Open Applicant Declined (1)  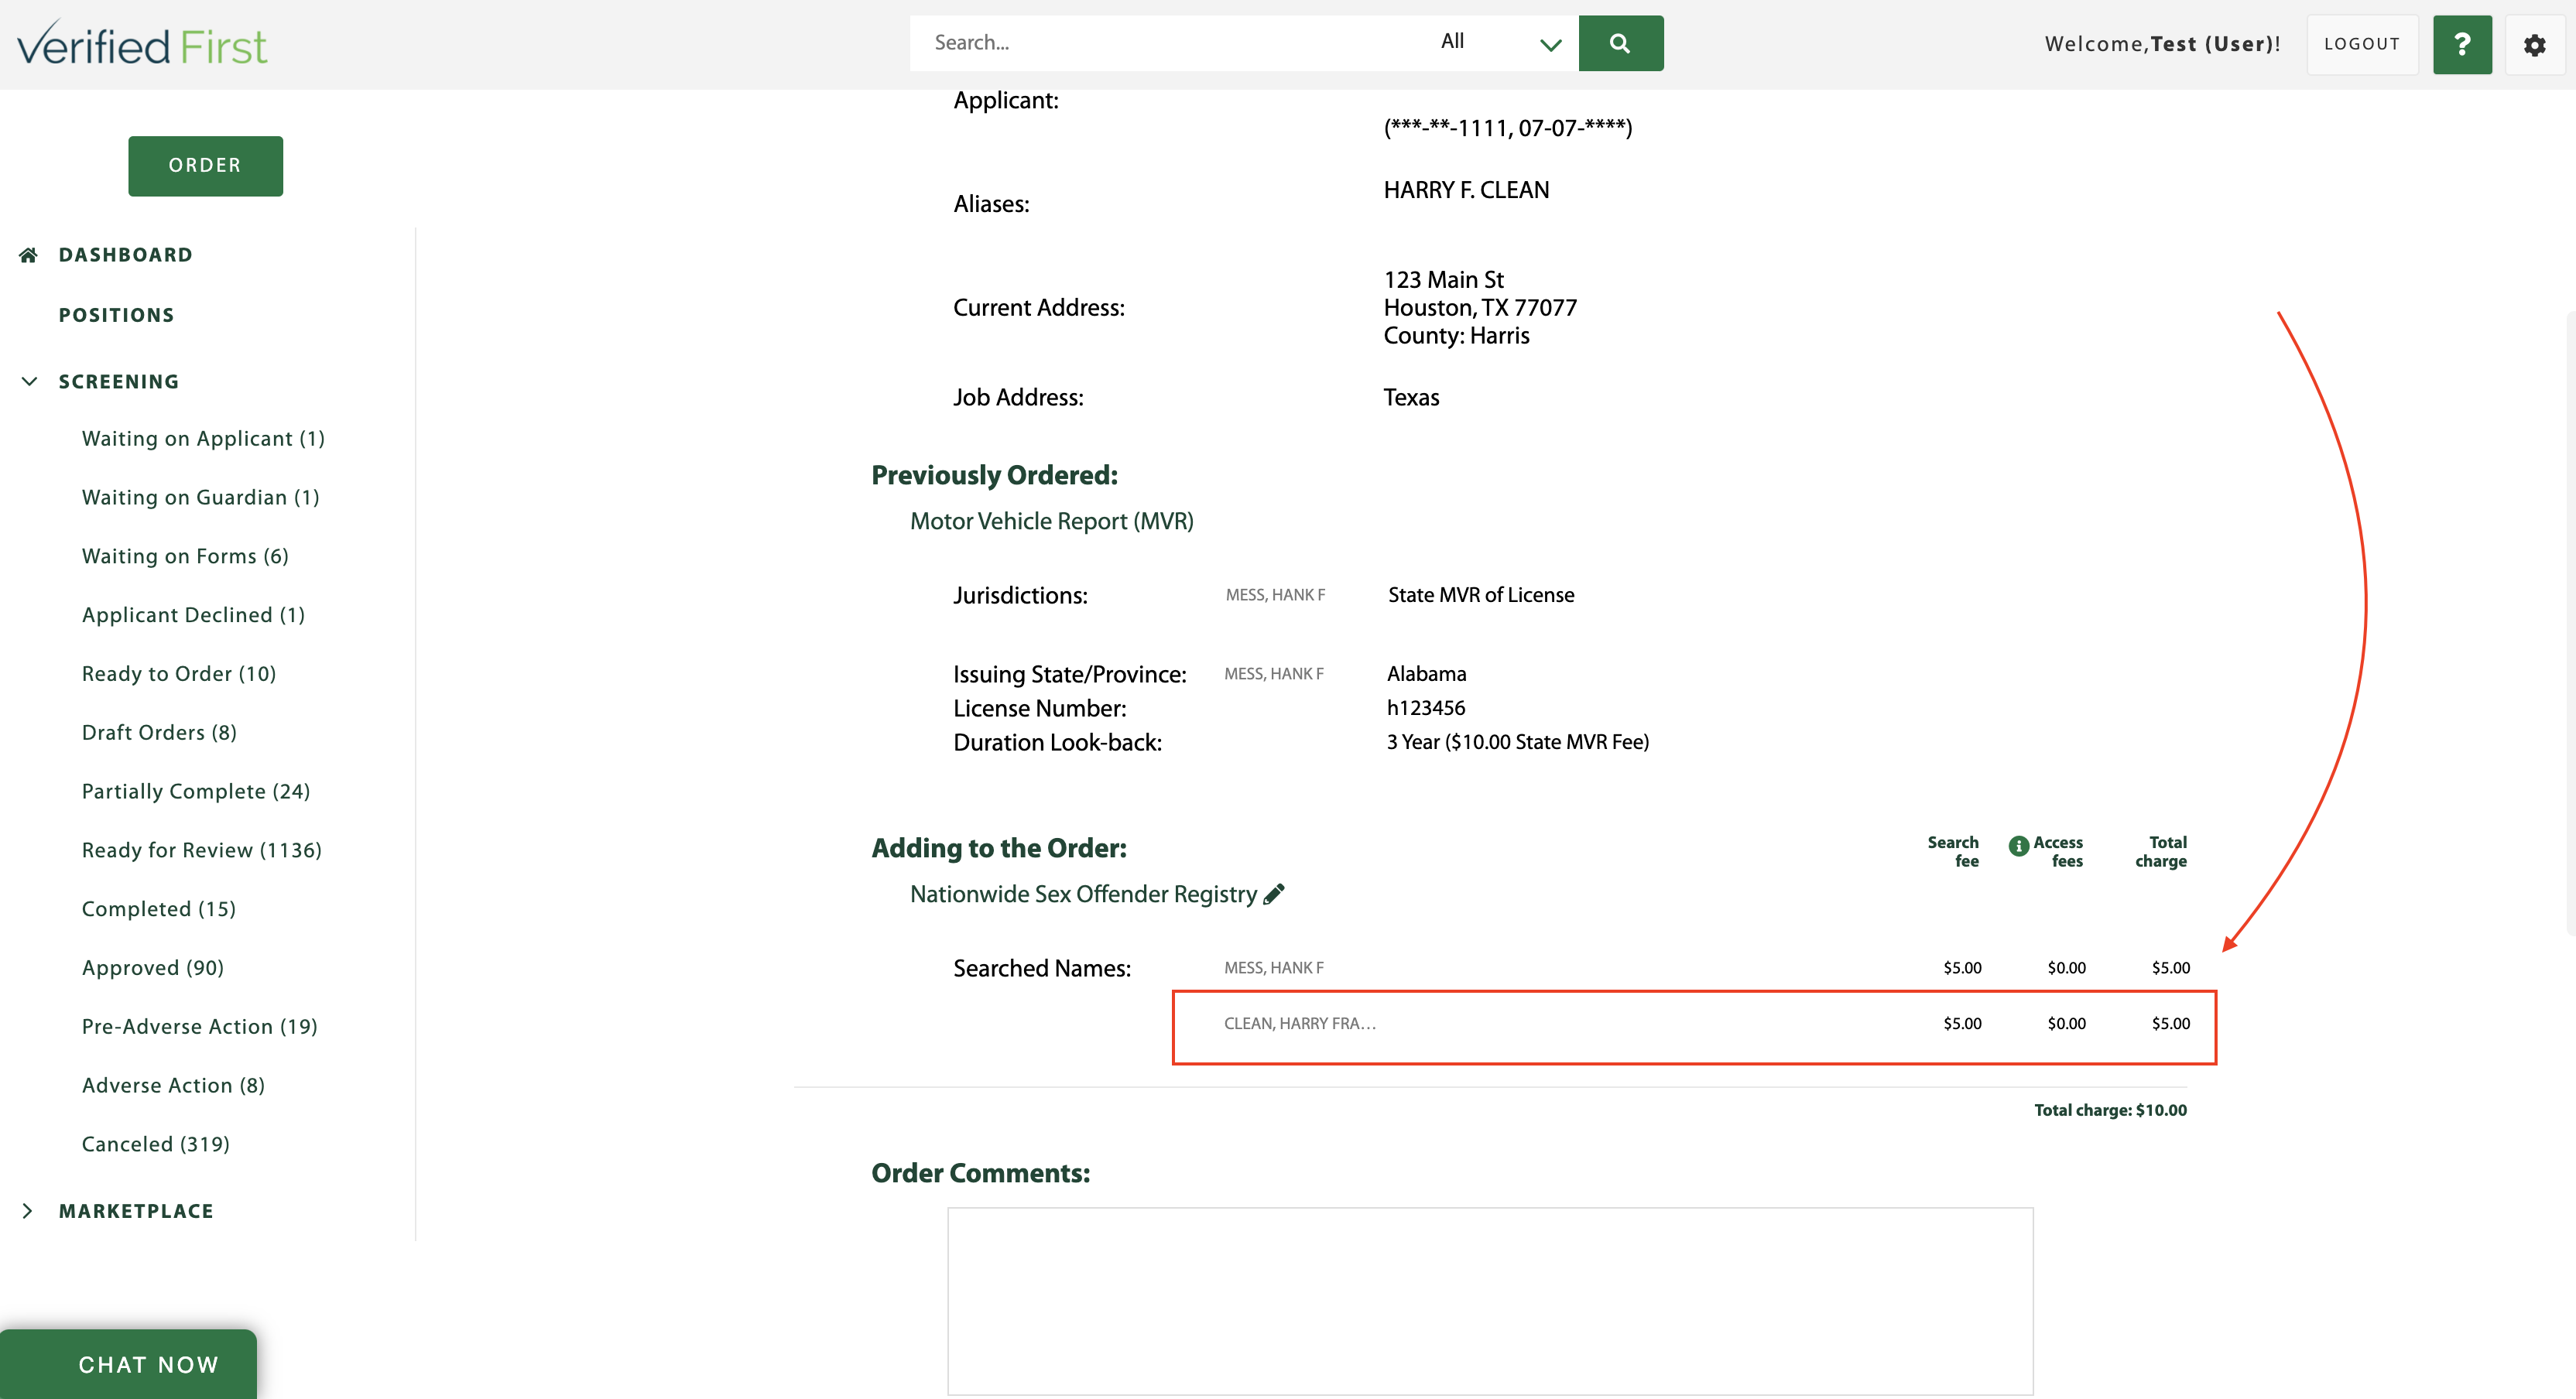(193, 615)
